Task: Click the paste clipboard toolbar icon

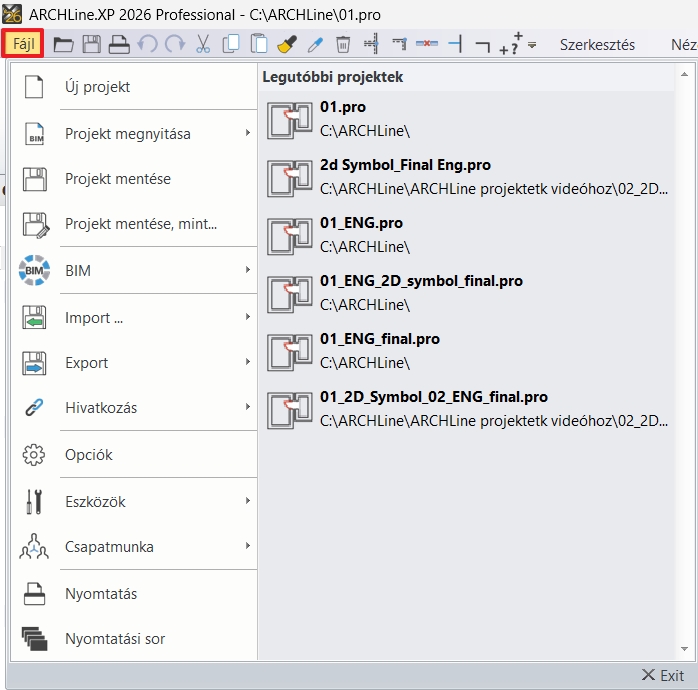Action: pos(259,45)
